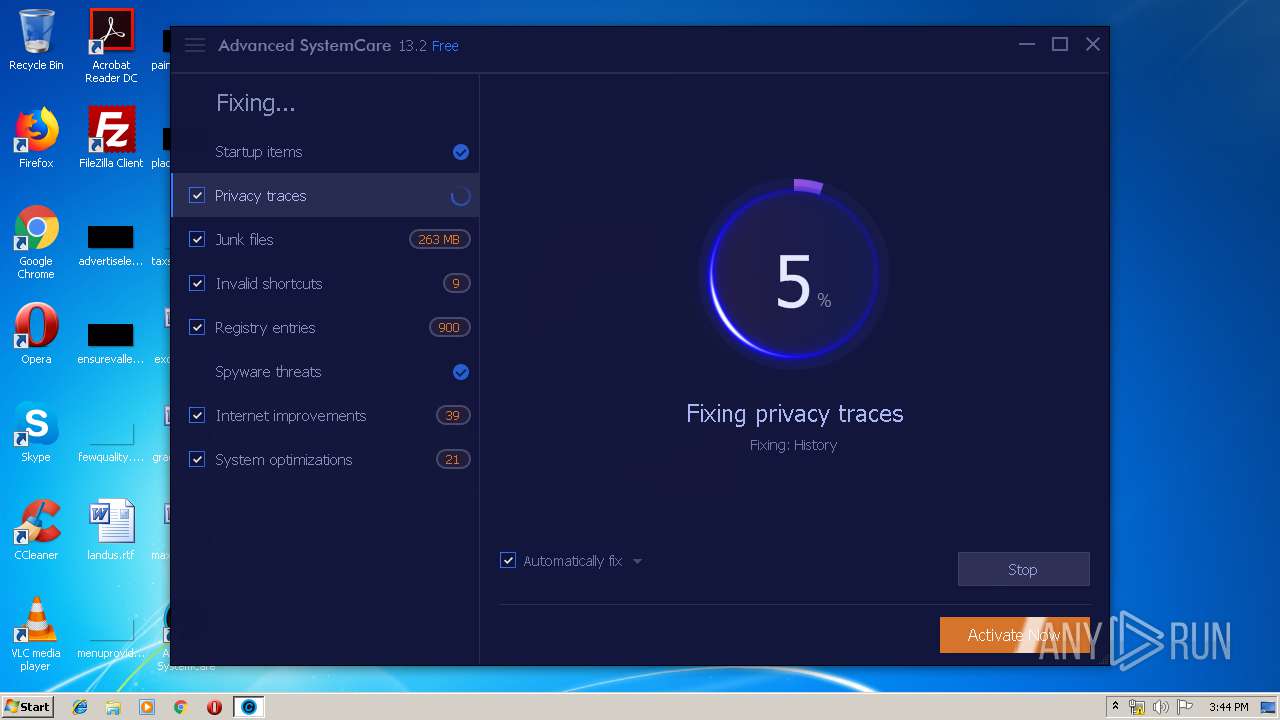The image size is (1280, 720).
Task: Open Google Chrome desktop icon
Action: [36, 243]
